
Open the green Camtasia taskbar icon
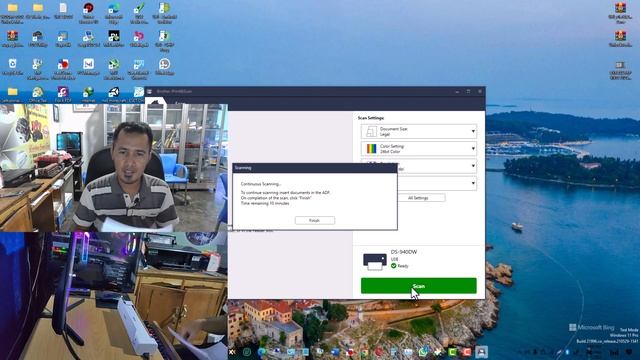tap(452, 352)
